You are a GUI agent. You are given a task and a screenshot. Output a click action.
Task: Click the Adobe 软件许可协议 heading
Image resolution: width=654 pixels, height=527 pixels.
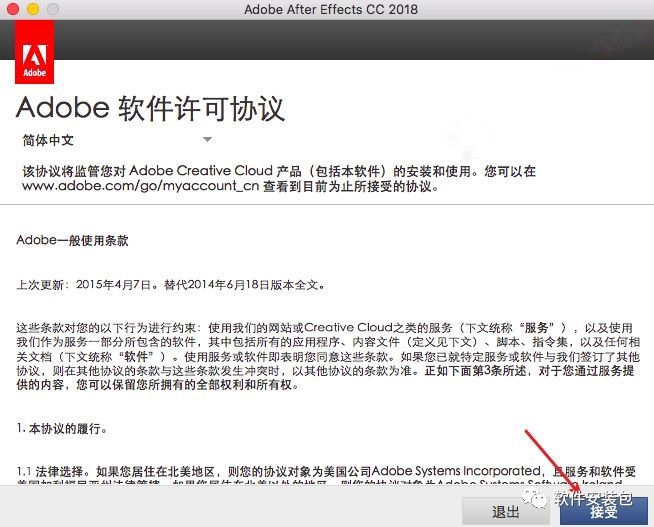(150, 109)
